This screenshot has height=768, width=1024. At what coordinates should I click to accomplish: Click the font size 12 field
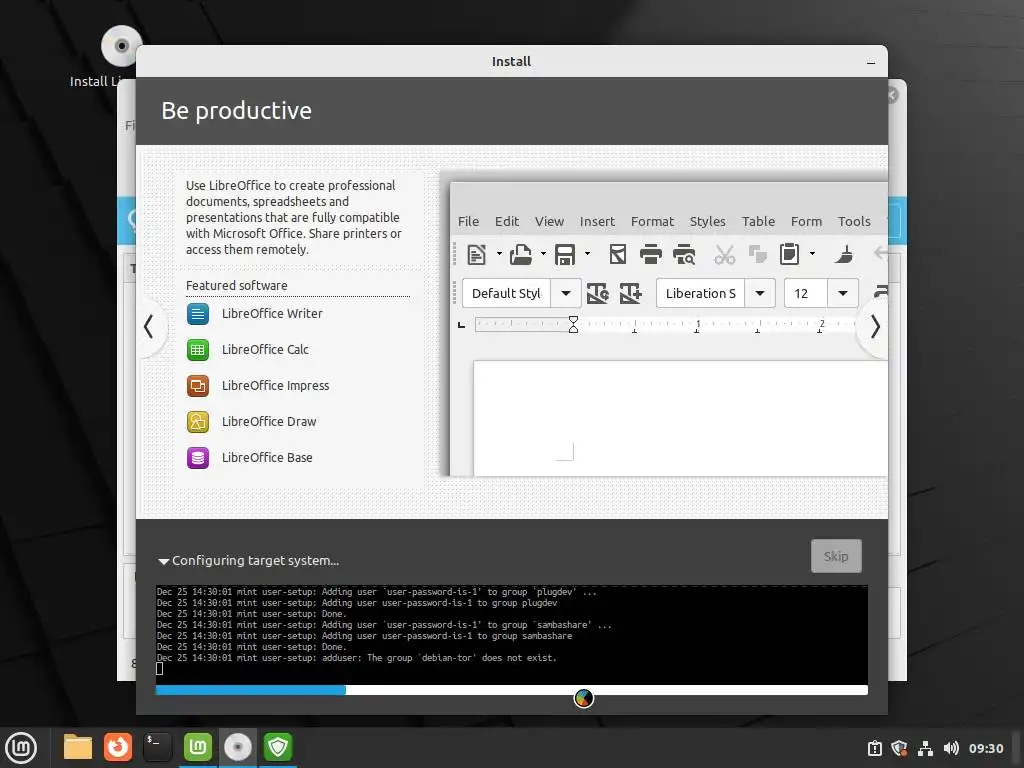coord(807,293)
